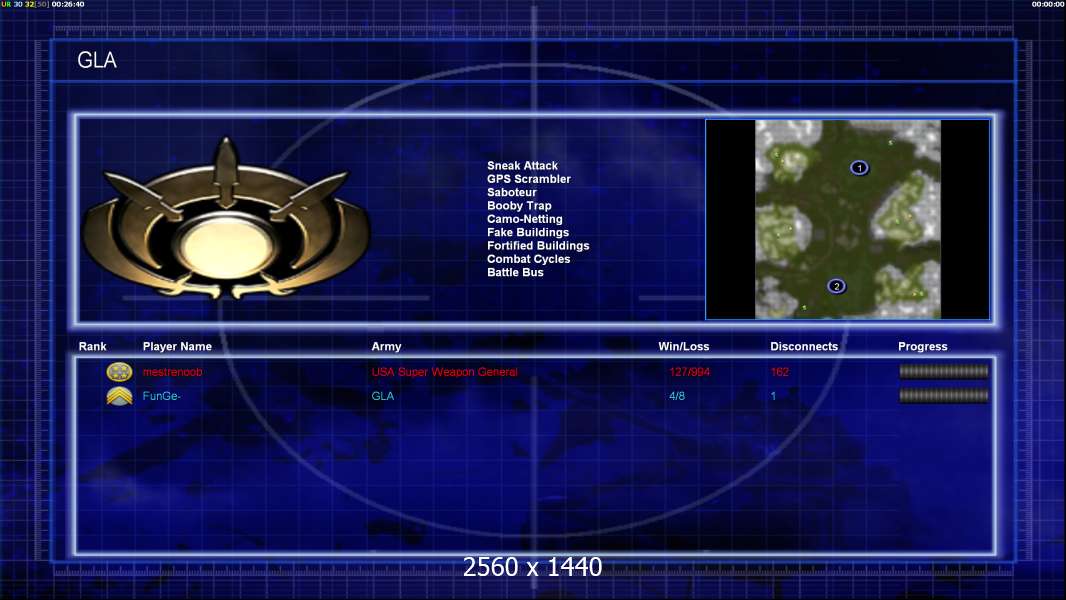Select GPS Scrambler in ability list
The height and width of the screenshot is (600, 1066).
[528, 179]
